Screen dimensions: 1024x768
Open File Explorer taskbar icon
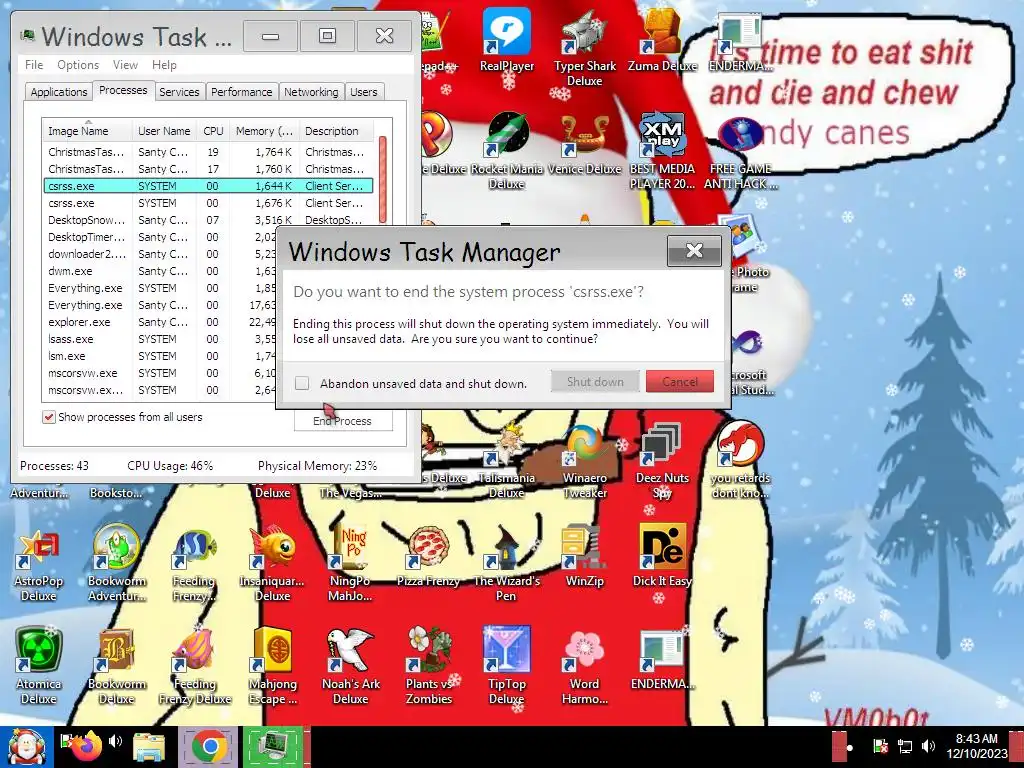(149, 747)
